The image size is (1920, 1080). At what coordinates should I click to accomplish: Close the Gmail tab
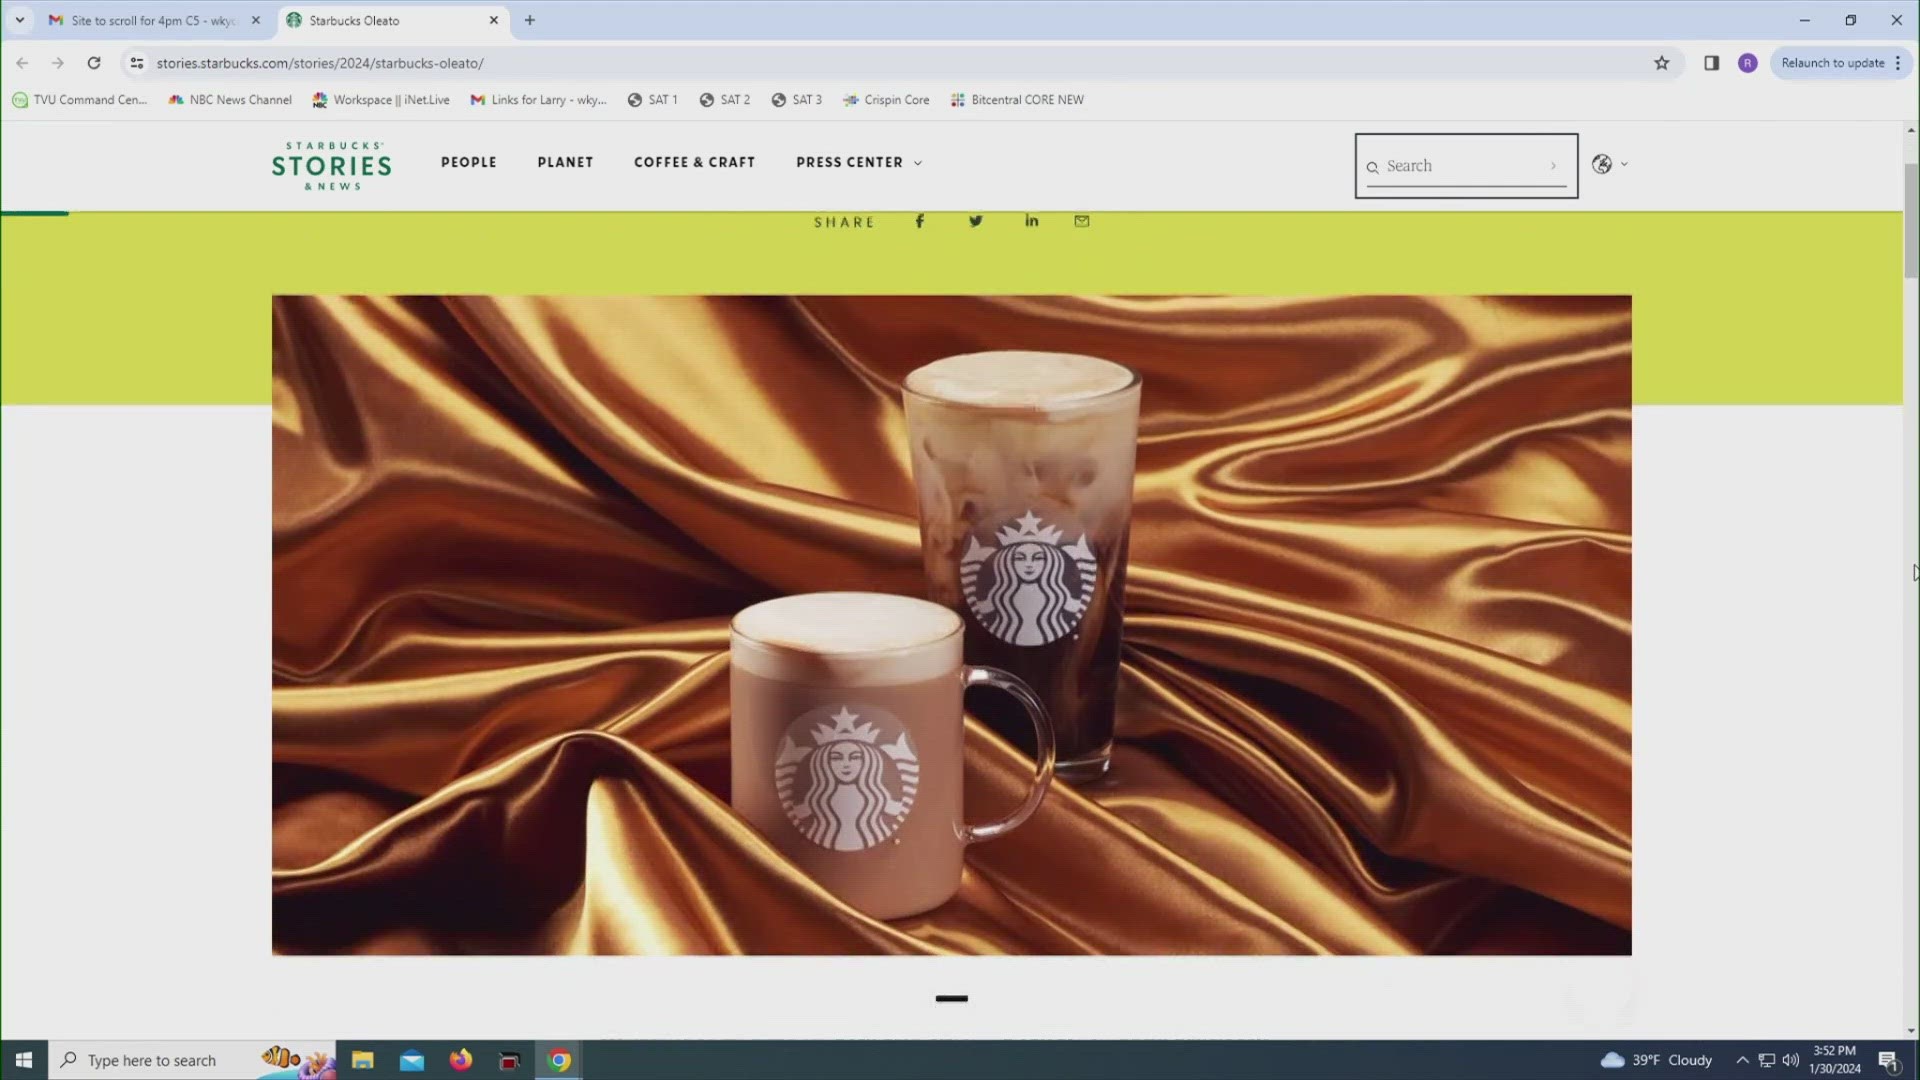point(255,20)
